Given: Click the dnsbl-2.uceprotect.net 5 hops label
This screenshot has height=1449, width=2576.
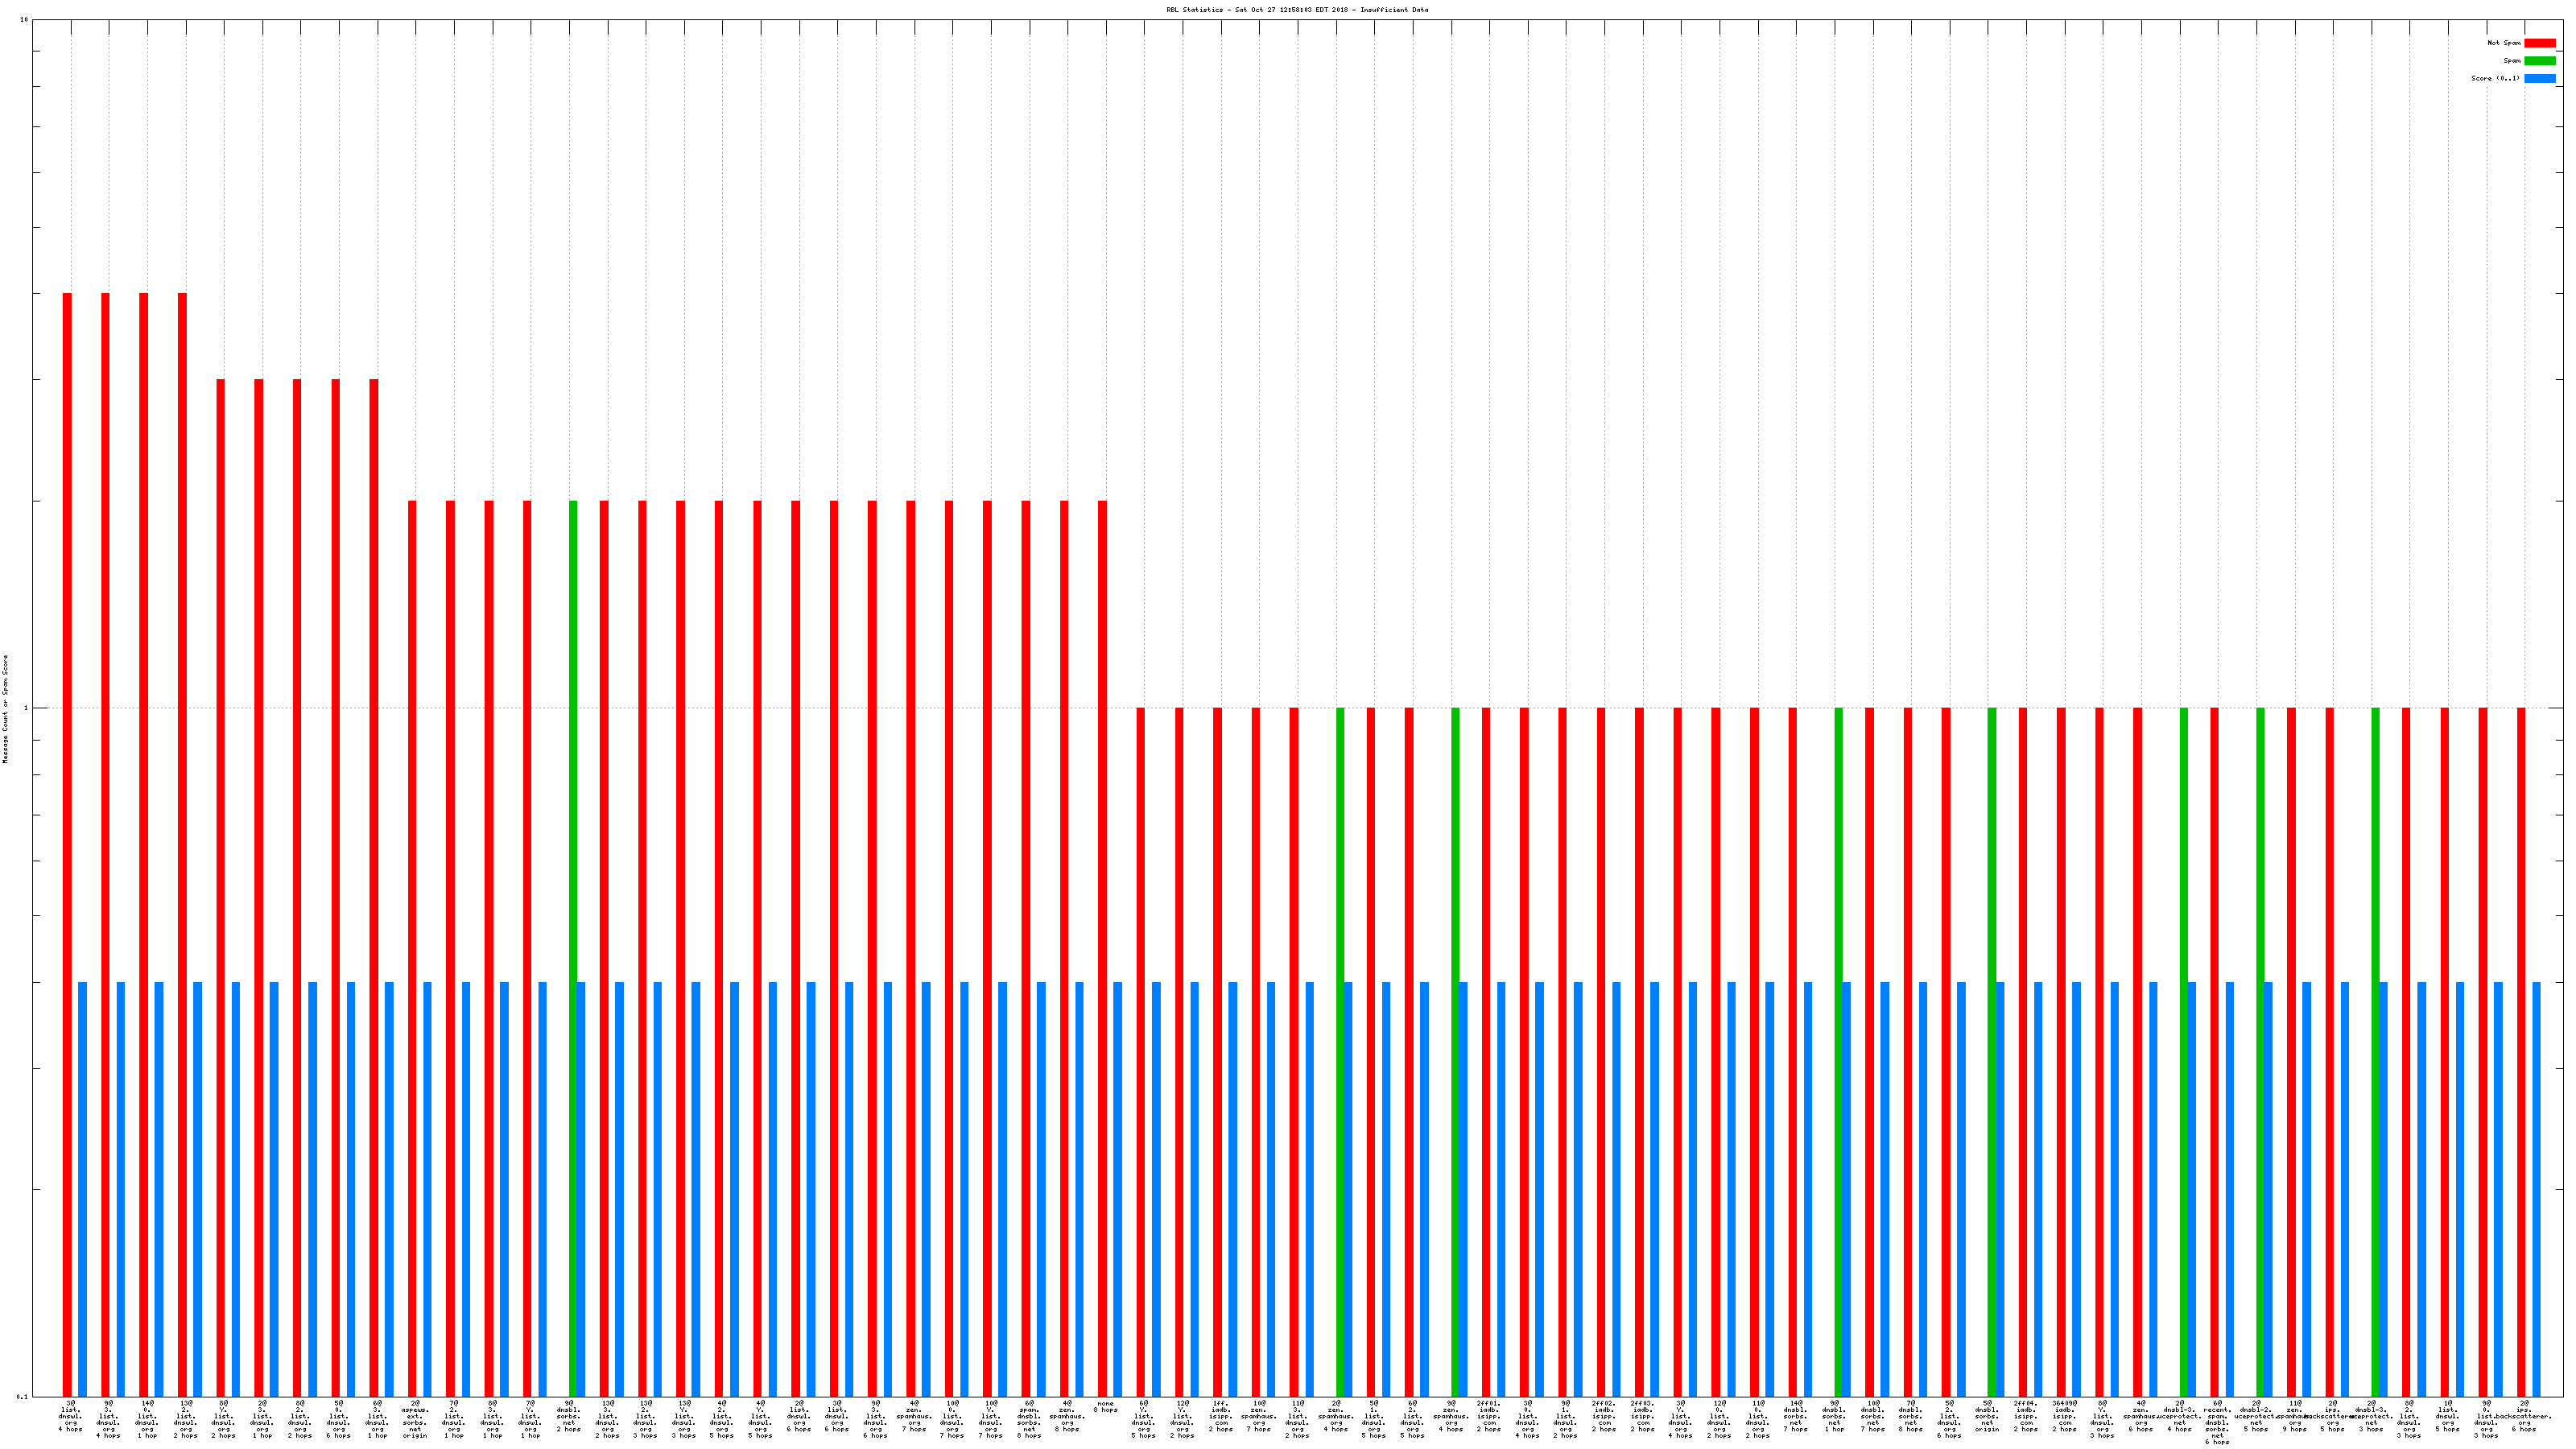Looking at the screenshot, I should (2255, 1416).
